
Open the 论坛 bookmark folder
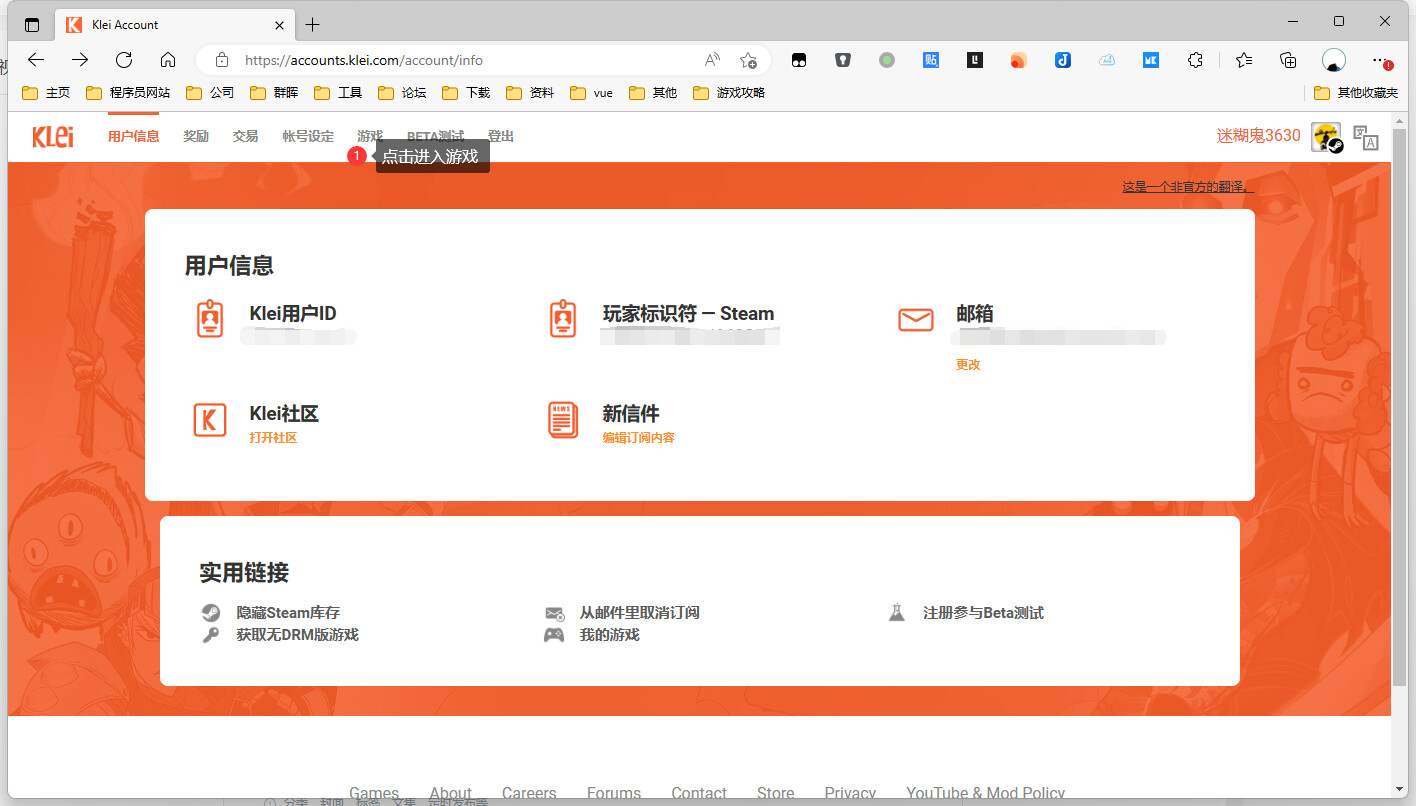402,93
